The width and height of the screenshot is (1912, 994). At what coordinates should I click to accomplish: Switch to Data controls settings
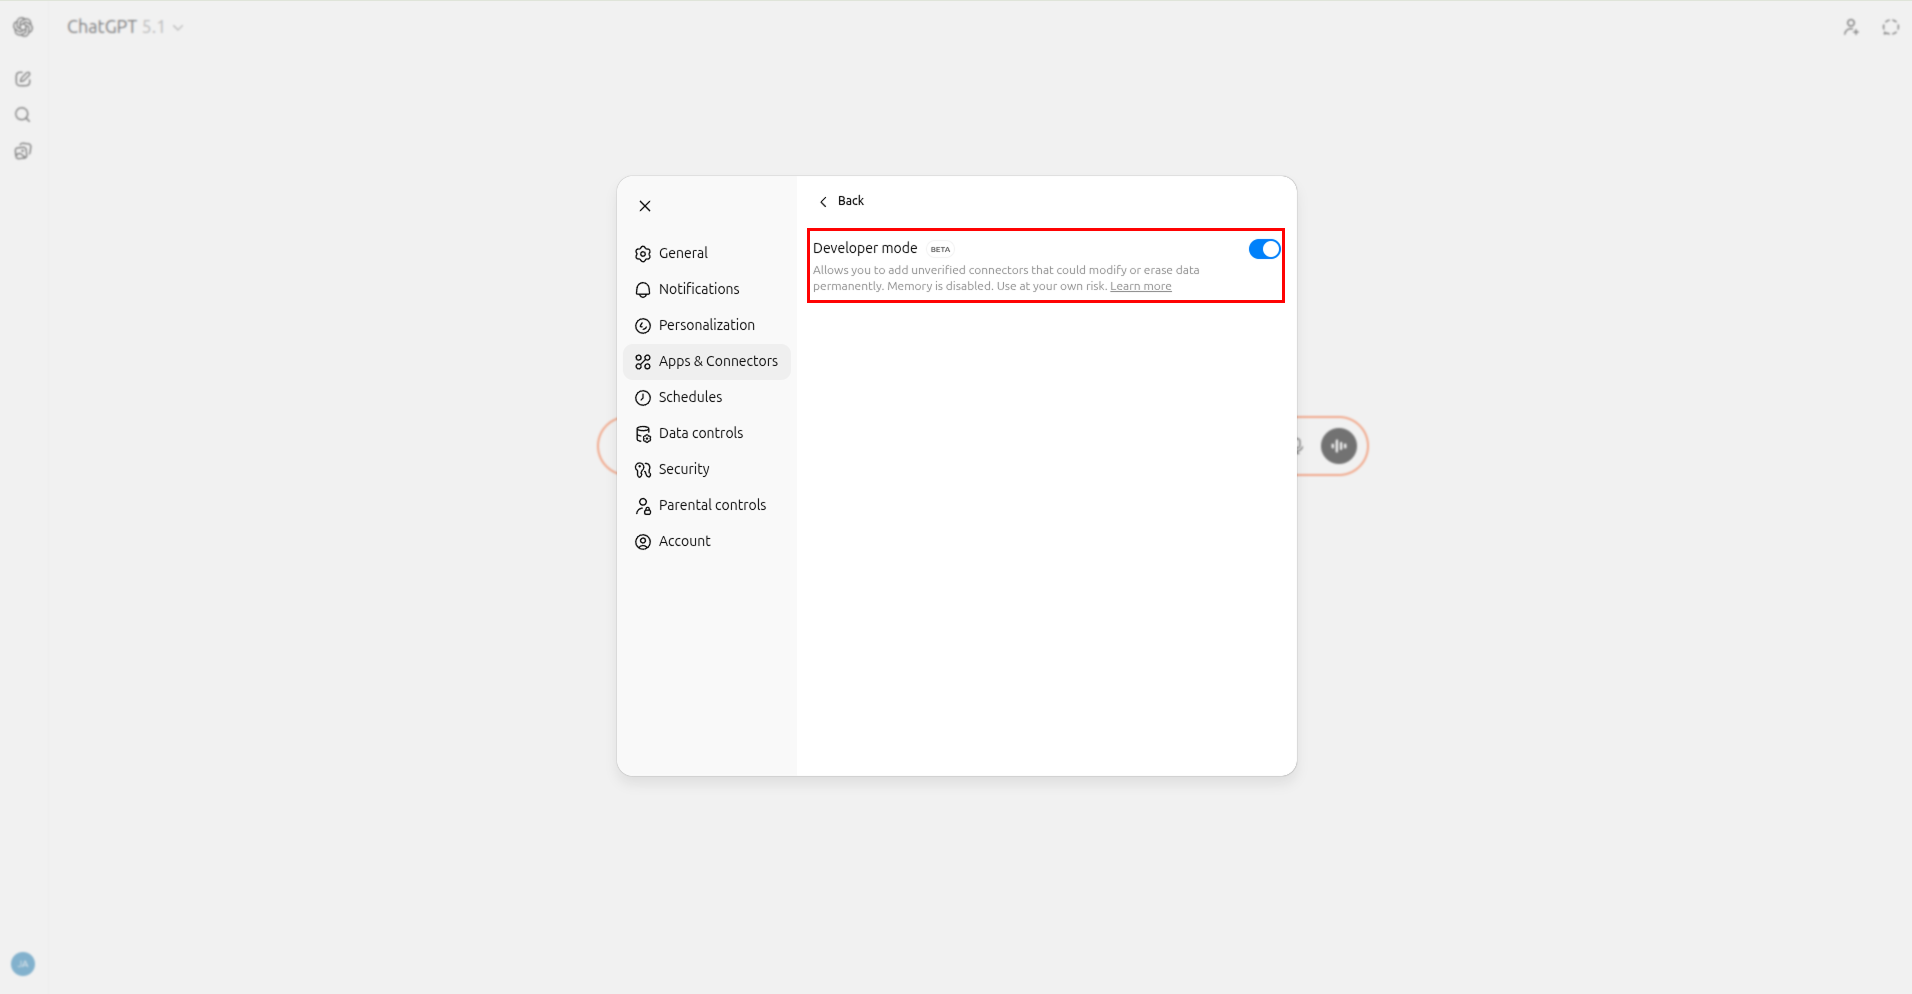[x=700, y=433]
